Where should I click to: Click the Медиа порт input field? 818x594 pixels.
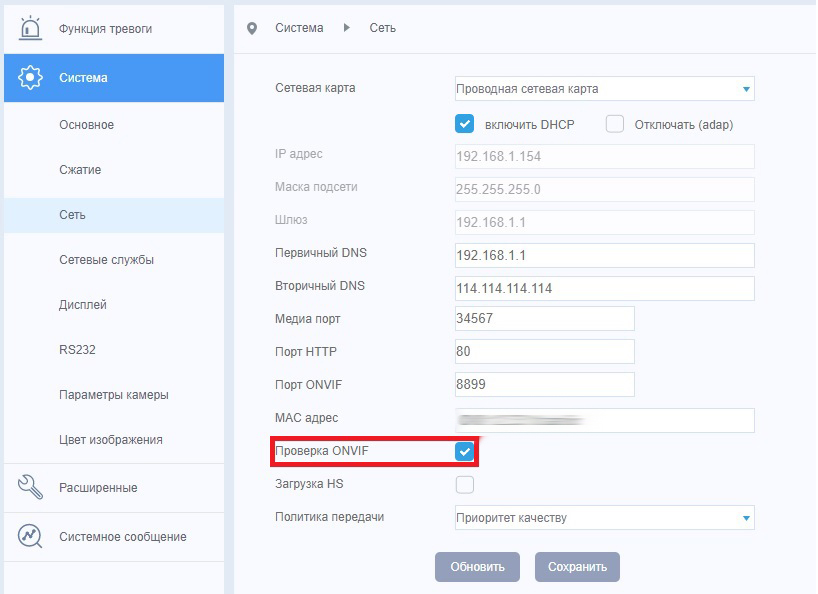click(x=544, y=319)
